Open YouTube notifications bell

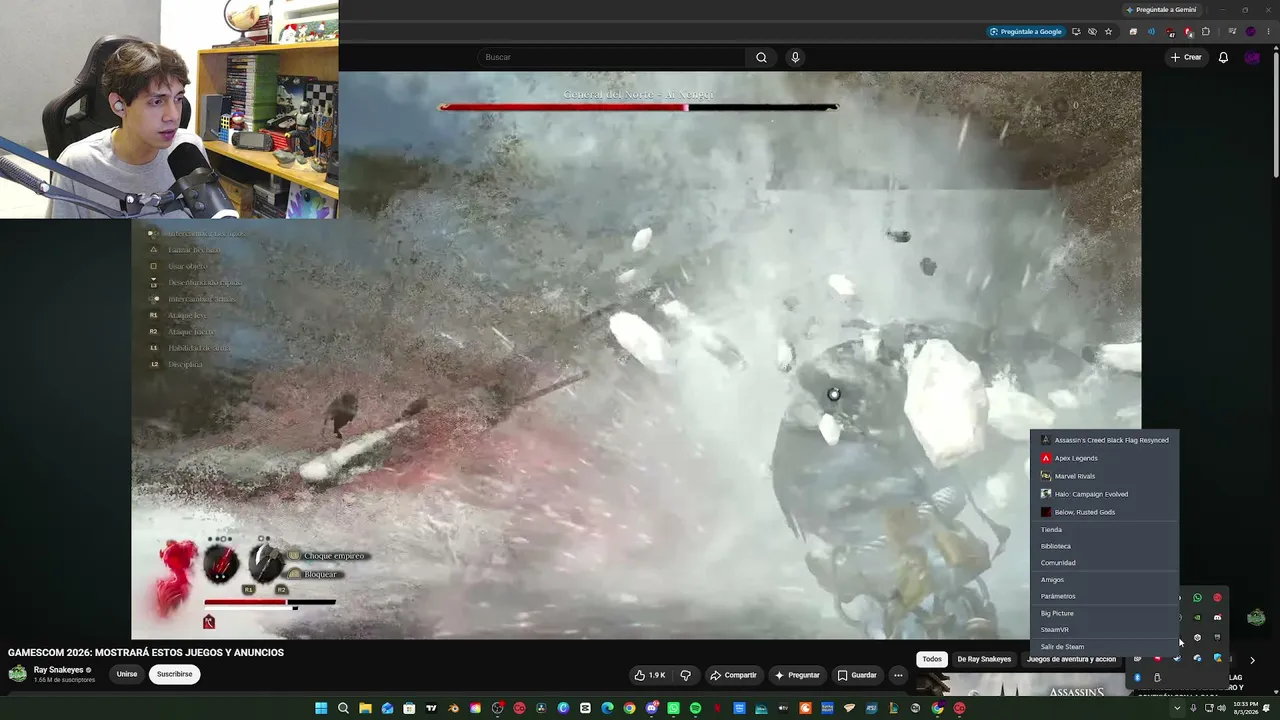(1223, 57)
